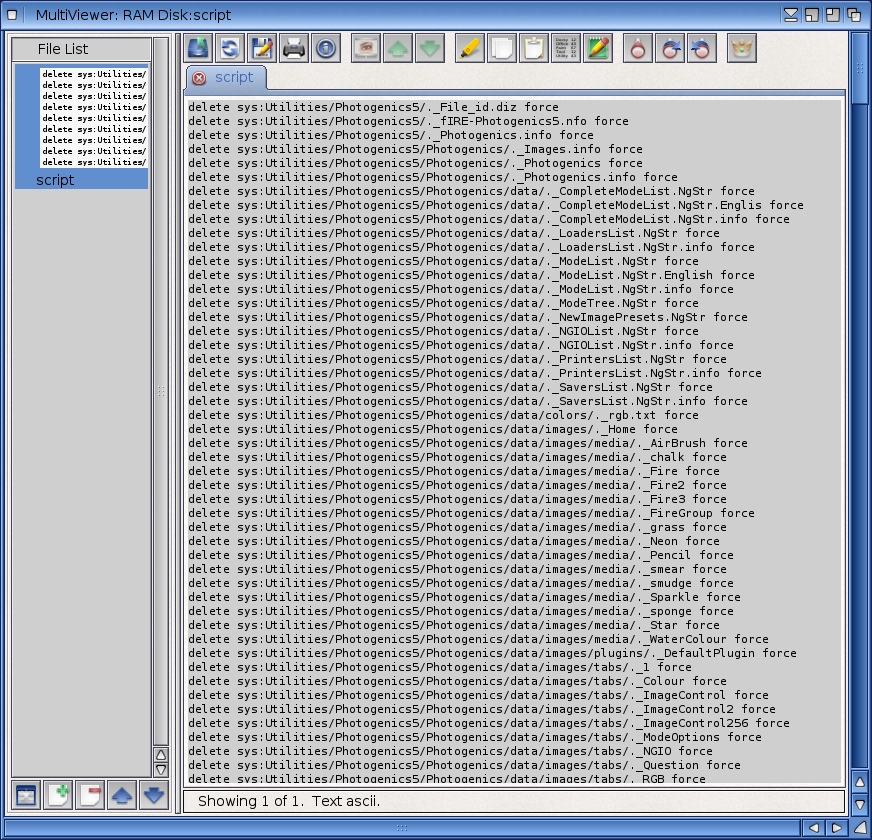Click the window close gadget in title bar
872x840 pixels.
tap(12, 14)
